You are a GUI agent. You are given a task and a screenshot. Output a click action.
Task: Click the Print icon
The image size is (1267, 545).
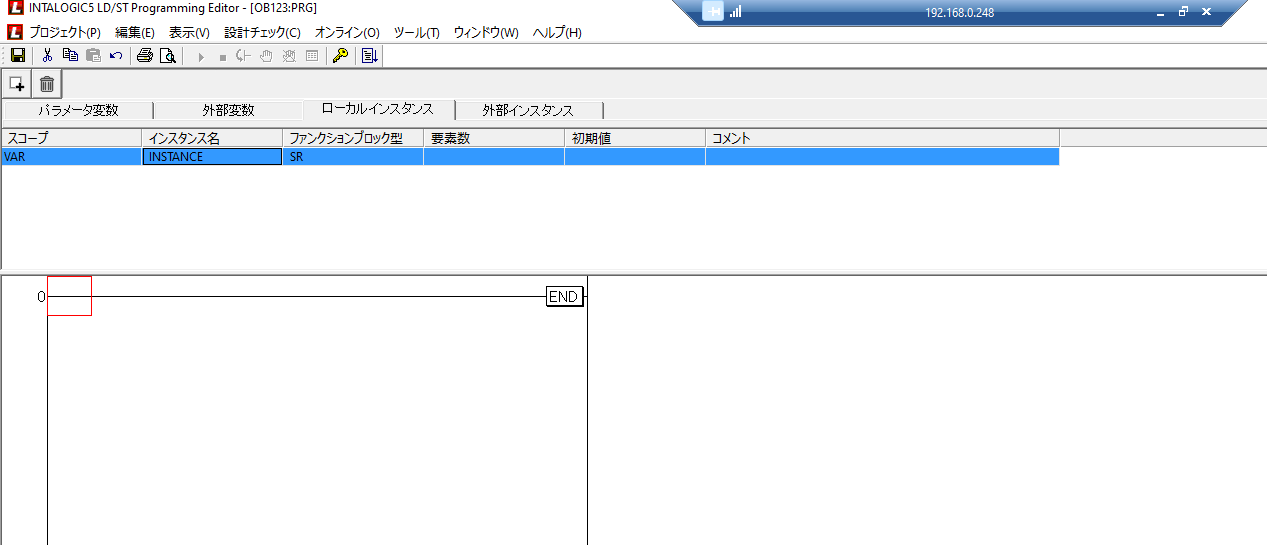pos(145,56)
